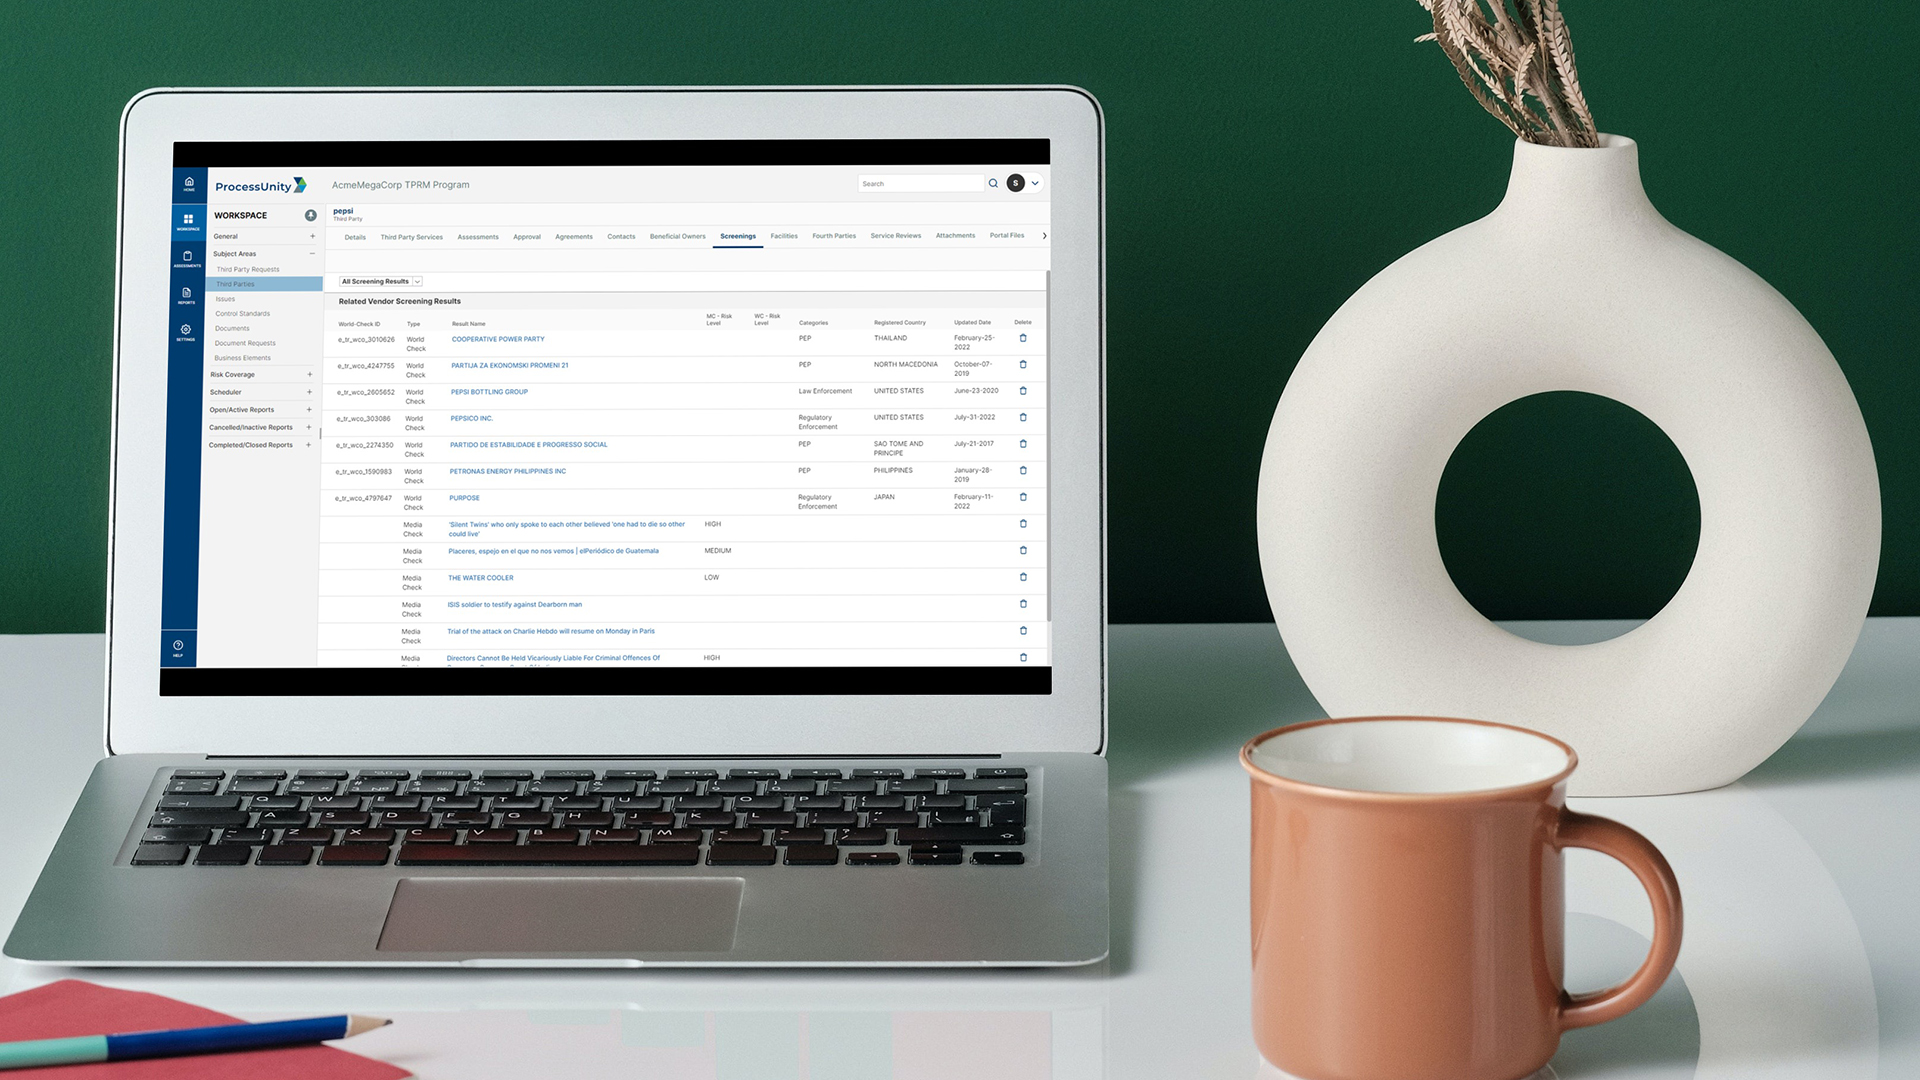Click the user avatar icon top right
The image size is (1920, 1080).
click(1017, 183)
